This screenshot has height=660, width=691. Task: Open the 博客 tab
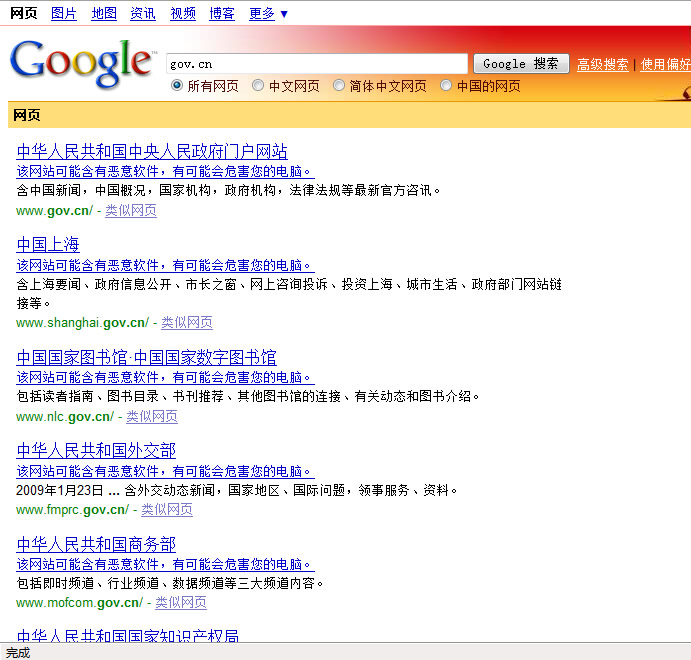(x=222, y=13)
